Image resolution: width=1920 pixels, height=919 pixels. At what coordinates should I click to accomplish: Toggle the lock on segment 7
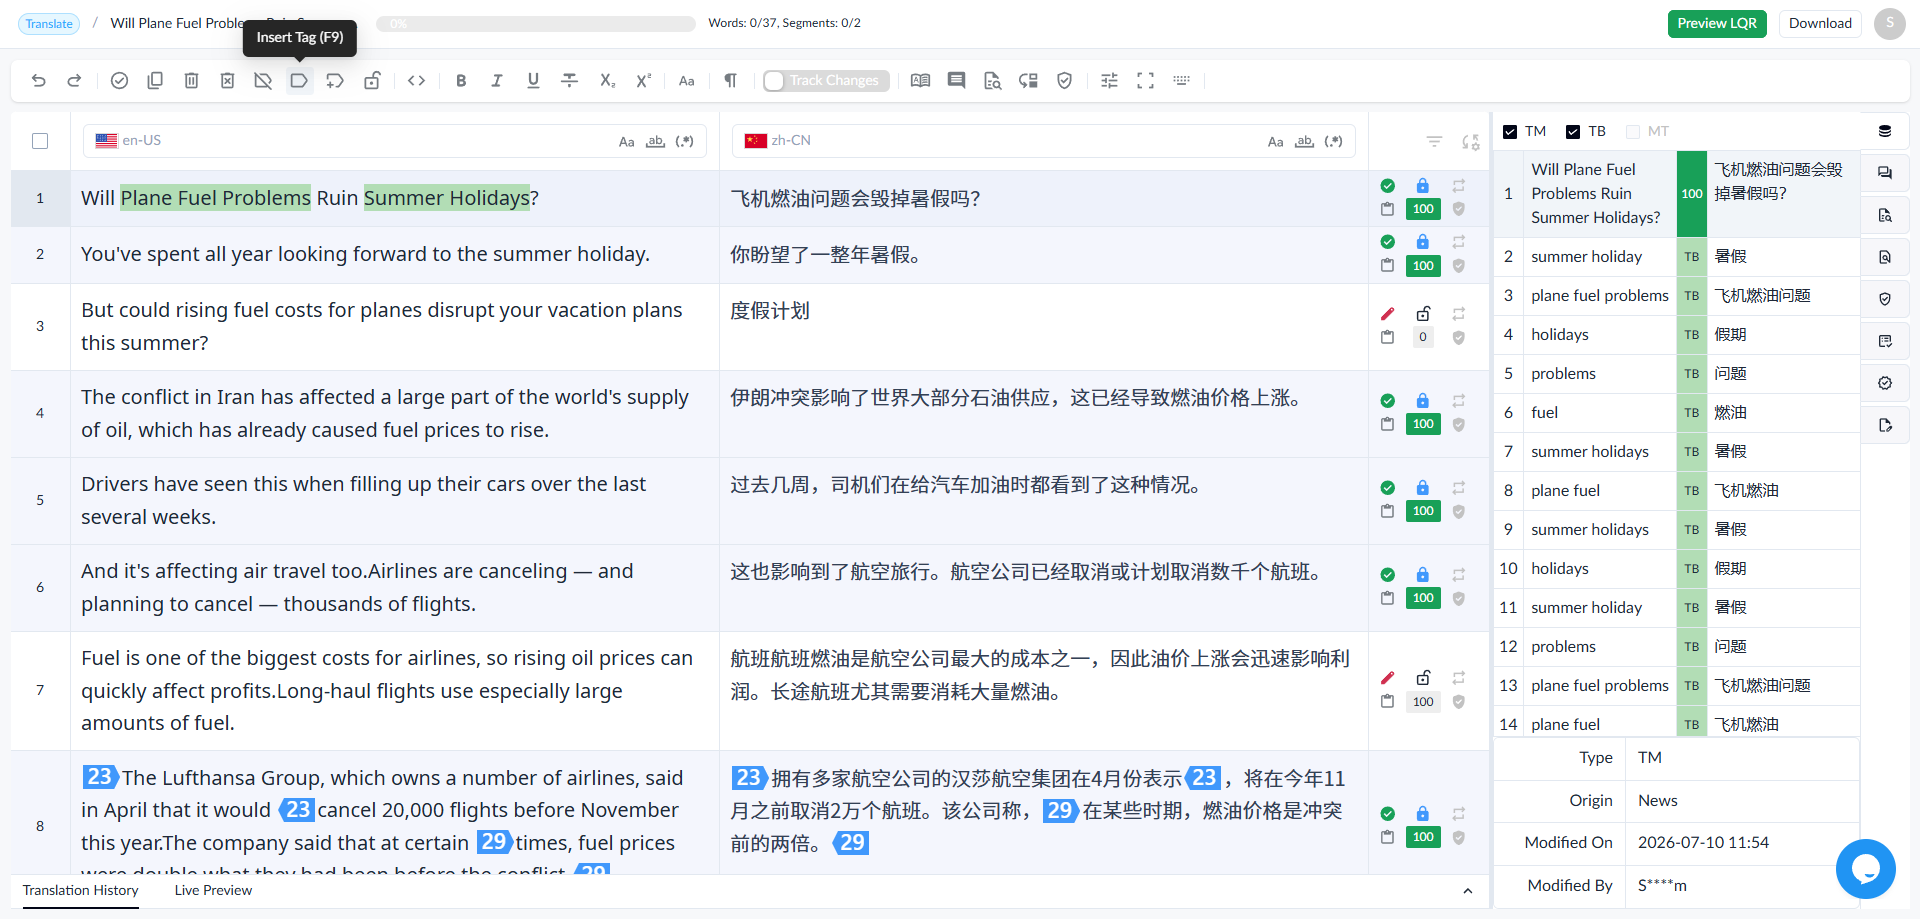tap(1423, 677)
